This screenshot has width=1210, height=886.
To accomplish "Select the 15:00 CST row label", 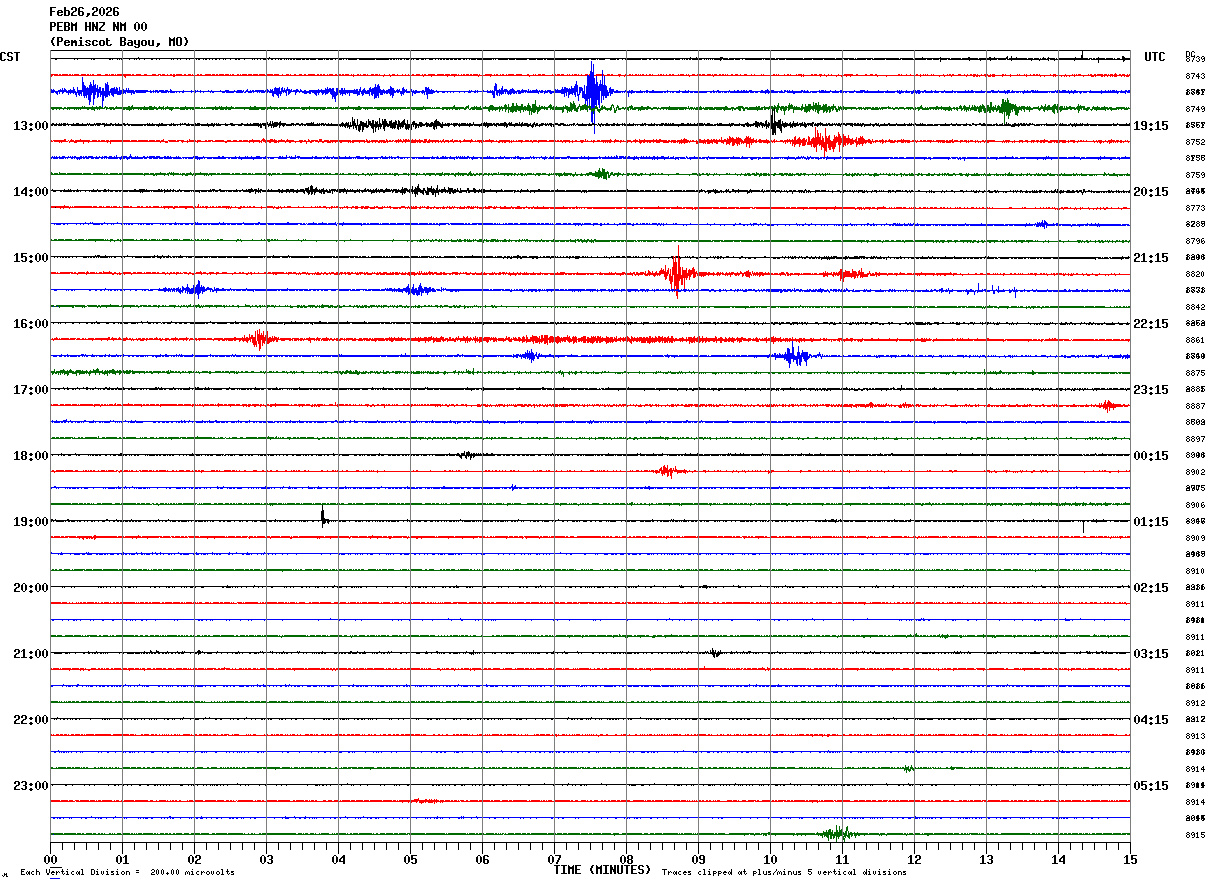I will click(x=30, y=258).
